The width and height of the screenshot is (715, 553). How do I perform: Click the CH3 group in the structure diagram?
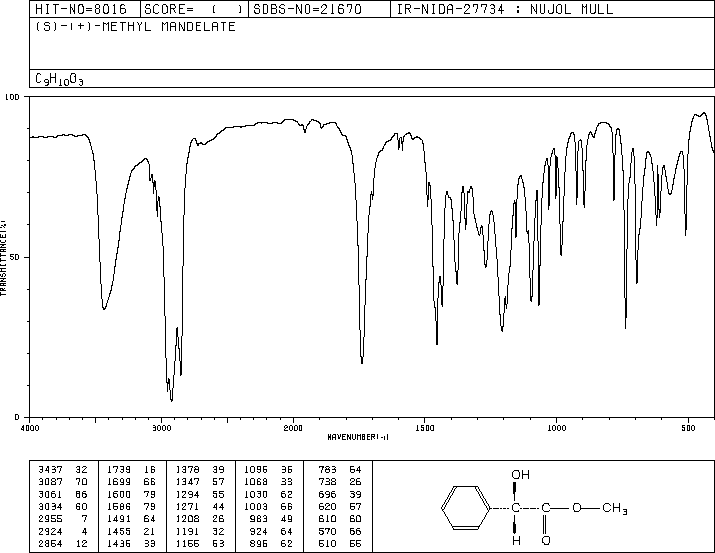click(615, 508)
